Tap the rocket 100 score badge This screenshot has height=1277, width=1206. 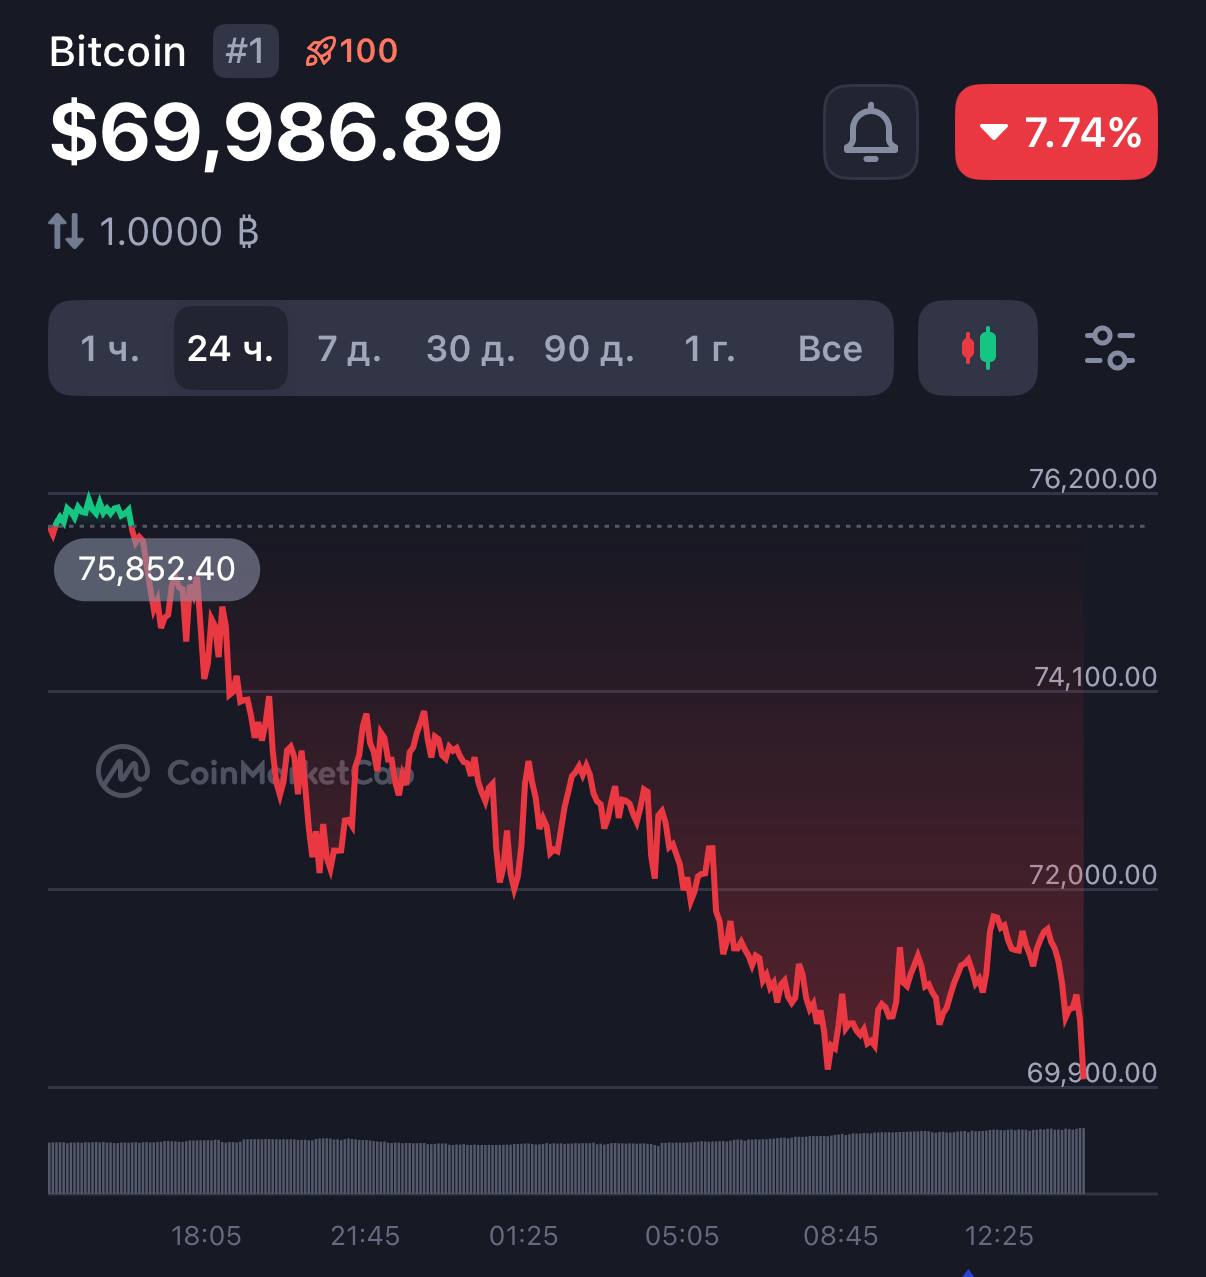(352, 51)
